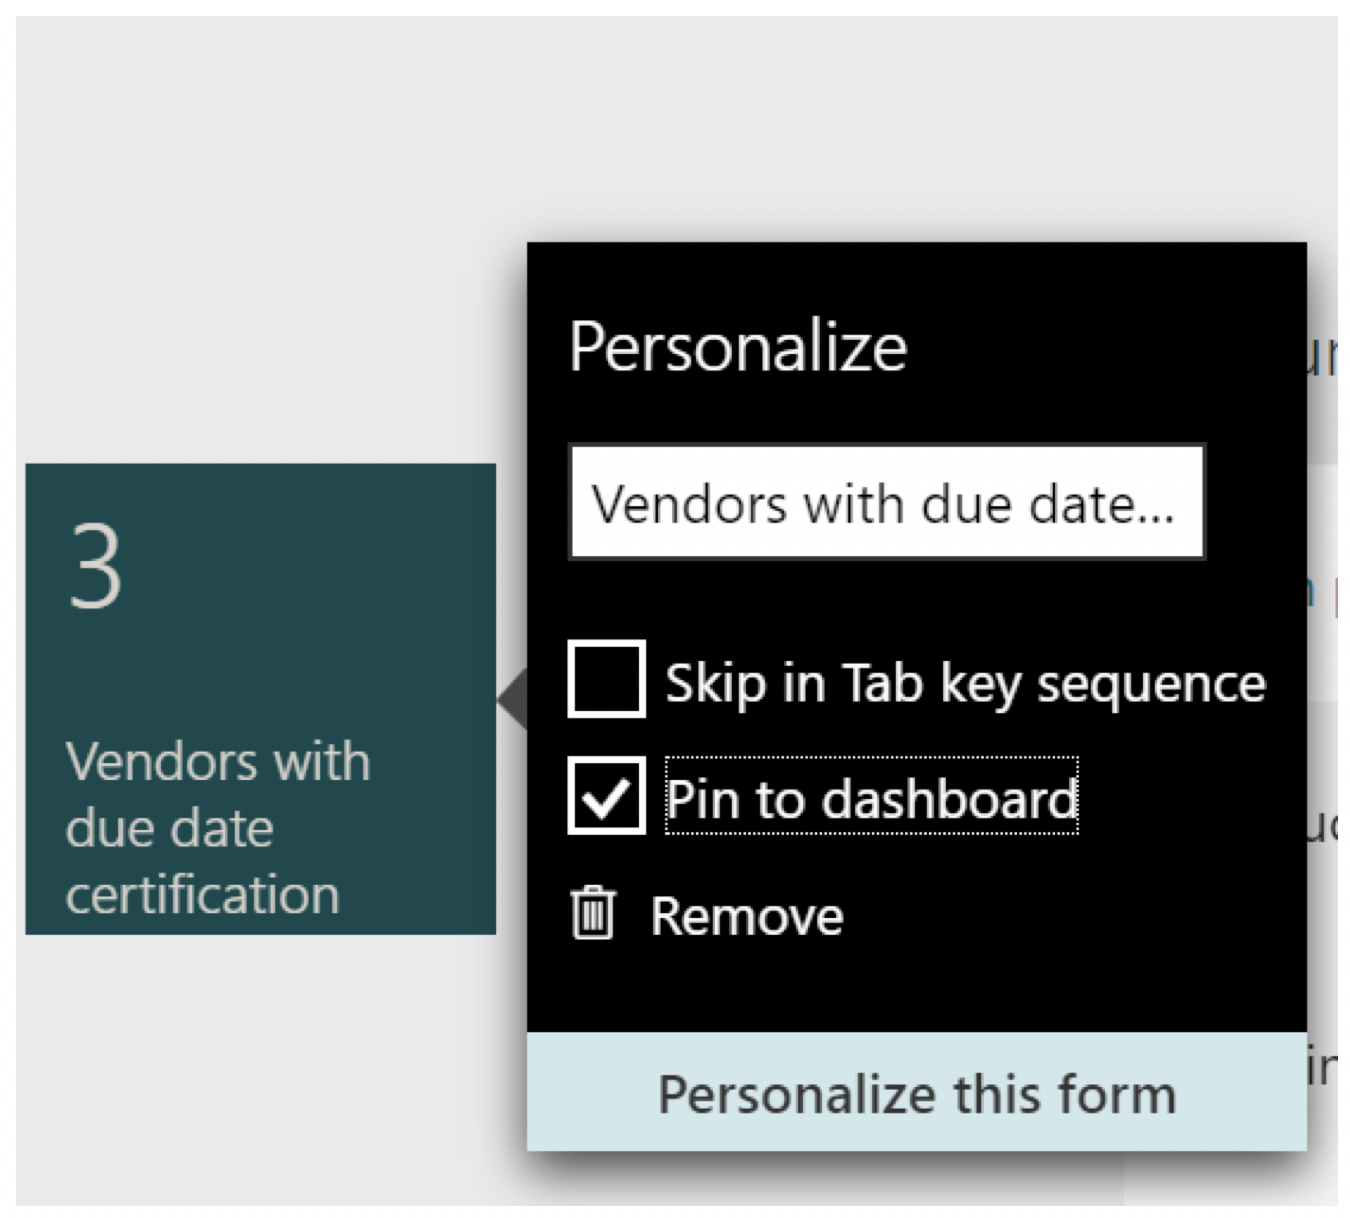The image size is (1350, 1218).
Task: Click the Skip in Tab key sequence label
Action: pos(966,684)
